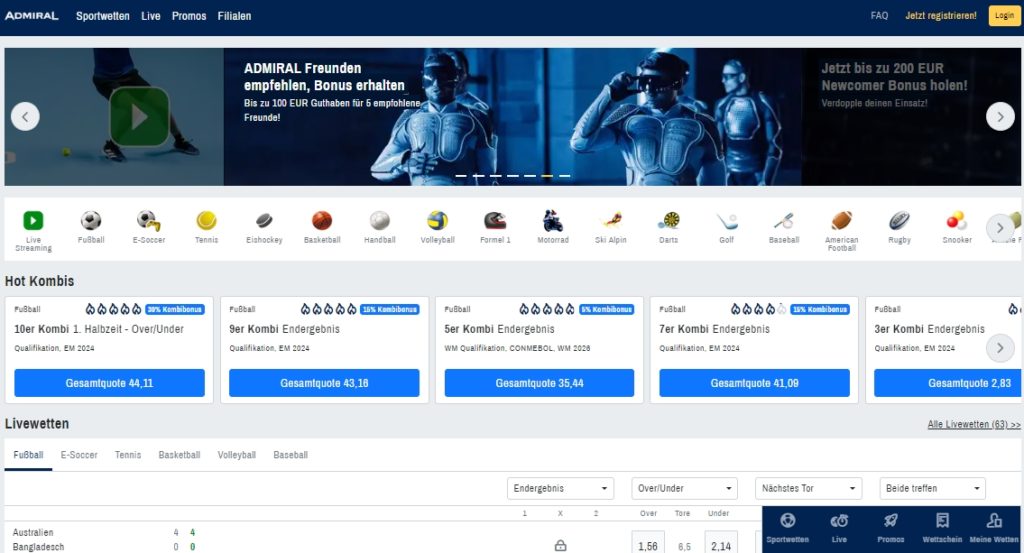The width and height of the screenshot is (1024, 553).
Task: Open Sportwetten in the bottom floating bar
Action: [x=788, y=528]
